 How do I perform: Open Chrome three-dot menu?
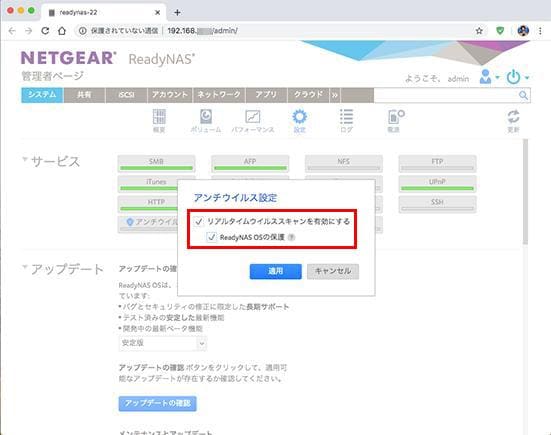pos(540,31)
